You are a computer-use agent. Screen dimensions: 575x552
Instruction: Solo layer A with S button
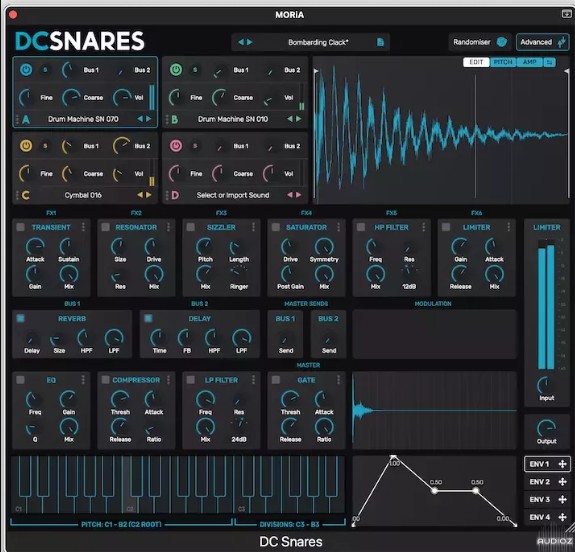[x=45, y=70]
